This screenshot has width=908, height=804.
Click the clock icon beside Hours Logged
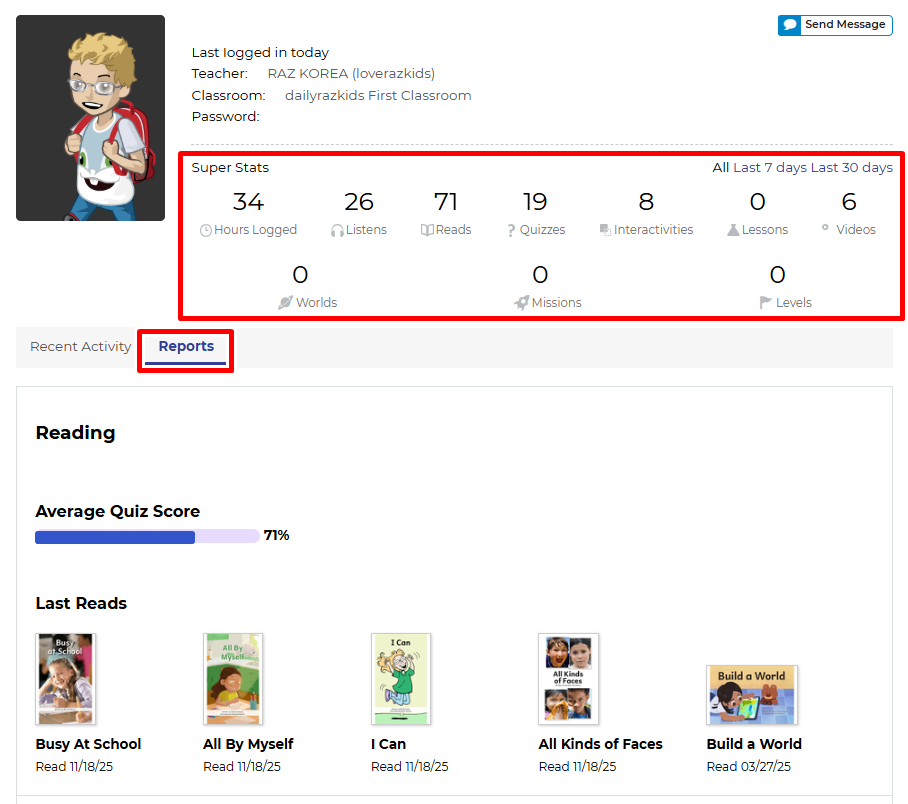[206, 230]
